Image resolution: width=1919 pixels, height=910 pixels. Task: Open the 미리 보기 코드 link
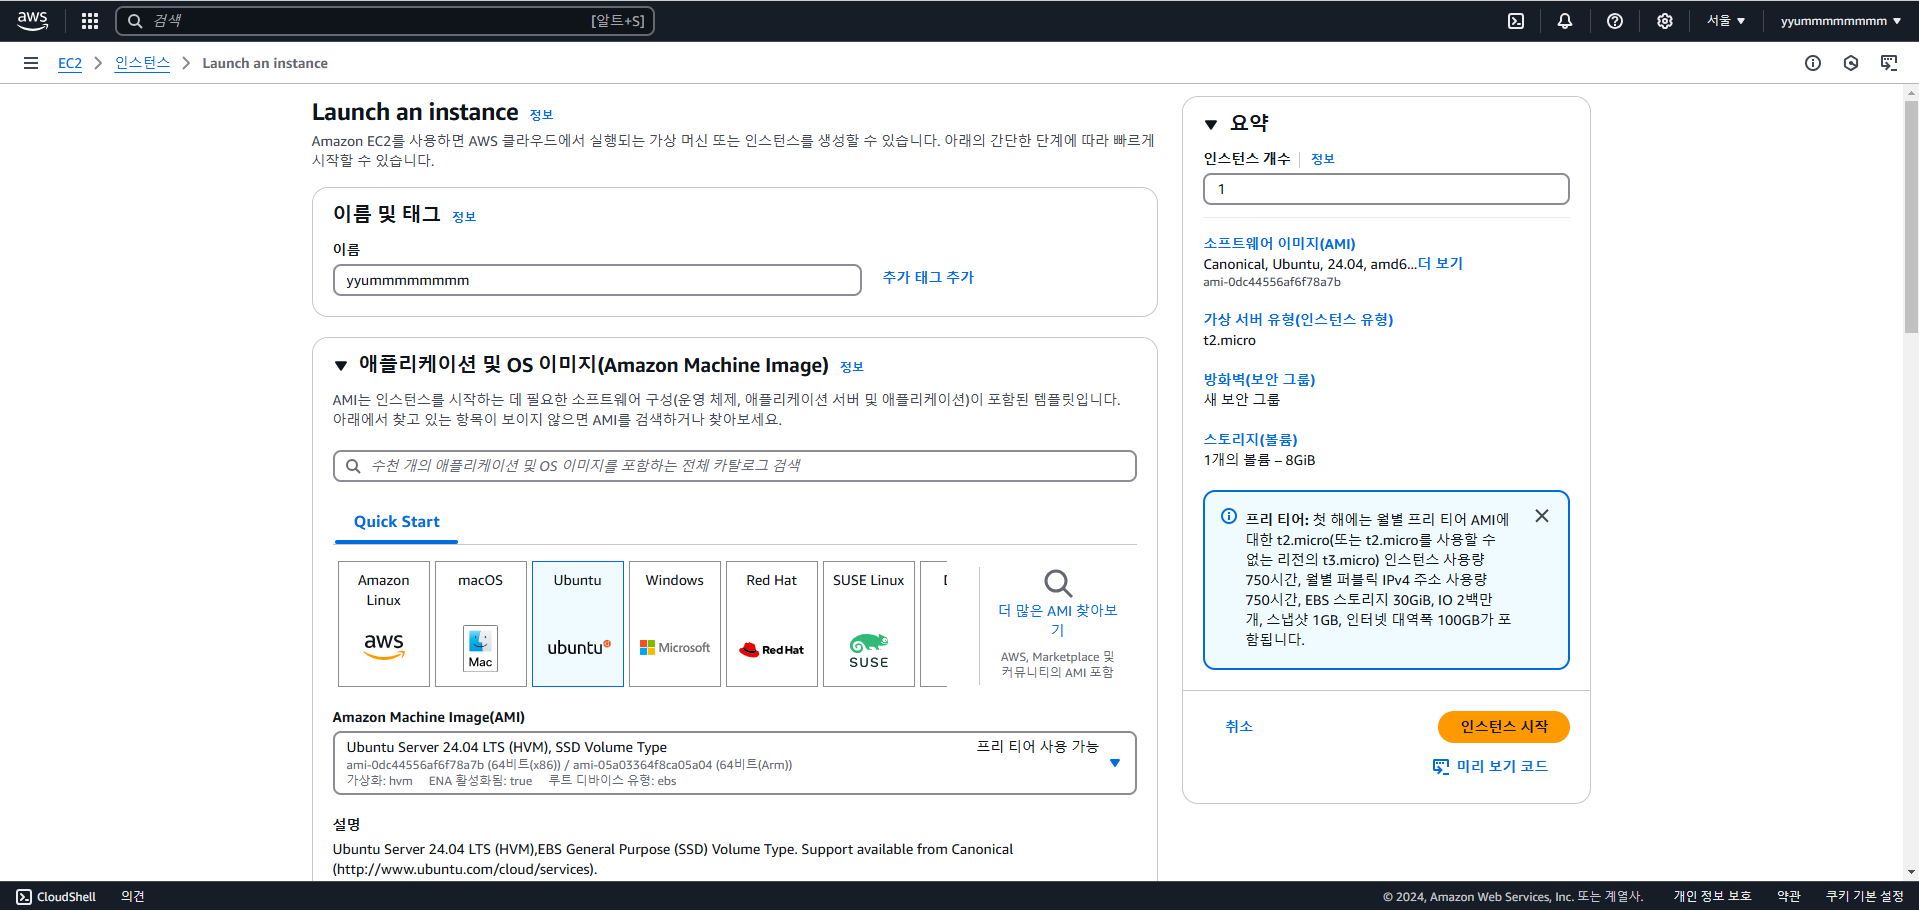(x=1490, y=767)
